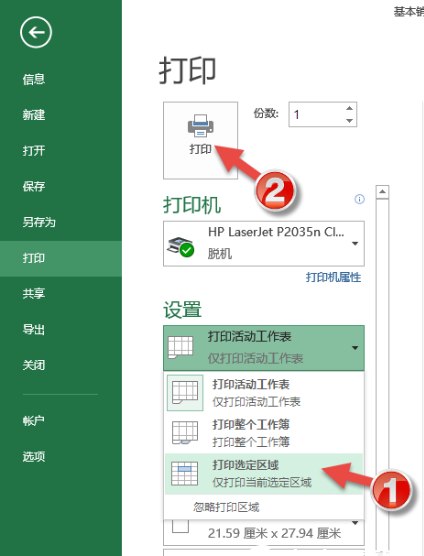The image size is (424, 556).
Task: Select the highlighted 打印 sidebar item
Action: (61, 258)
